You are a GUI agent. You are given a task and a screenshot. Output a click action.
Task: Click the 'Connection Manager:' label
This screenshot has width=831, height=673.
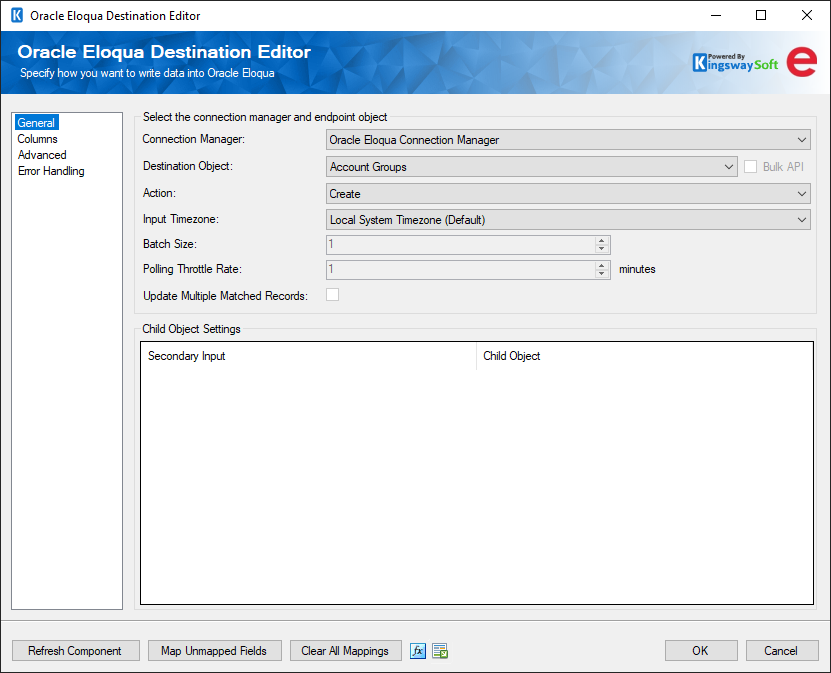coord(193,139)
